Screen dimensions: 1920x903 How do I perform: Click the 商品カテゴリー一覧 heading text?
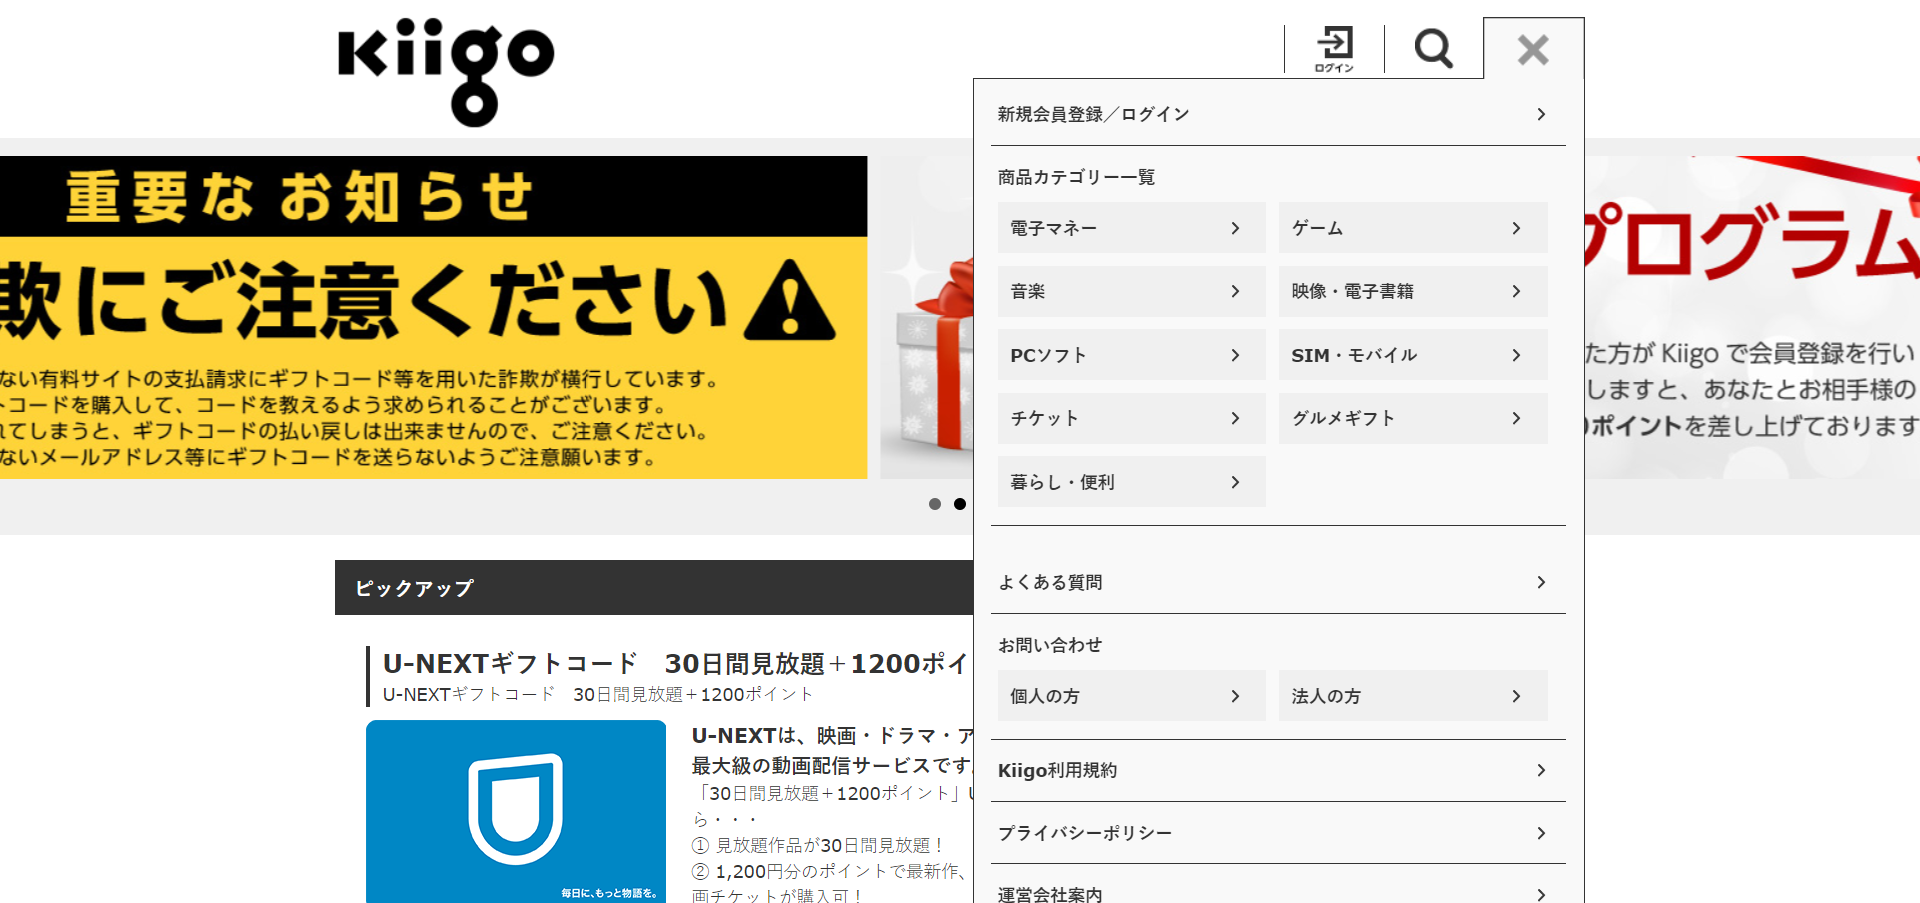[x=1076, y=177]
